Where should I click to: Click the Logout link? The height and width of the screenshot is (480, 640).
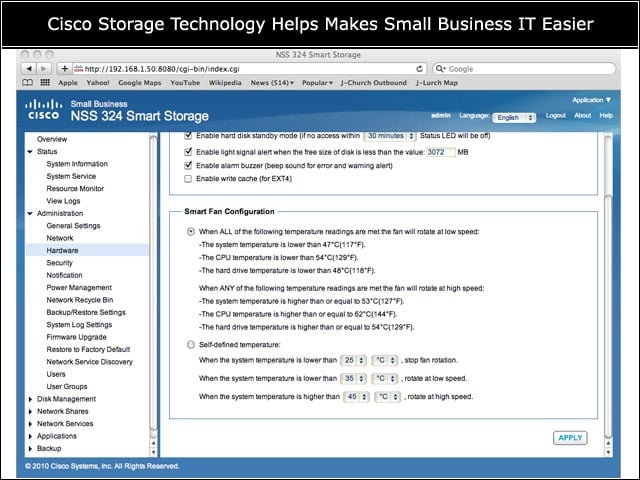[556, 116]
